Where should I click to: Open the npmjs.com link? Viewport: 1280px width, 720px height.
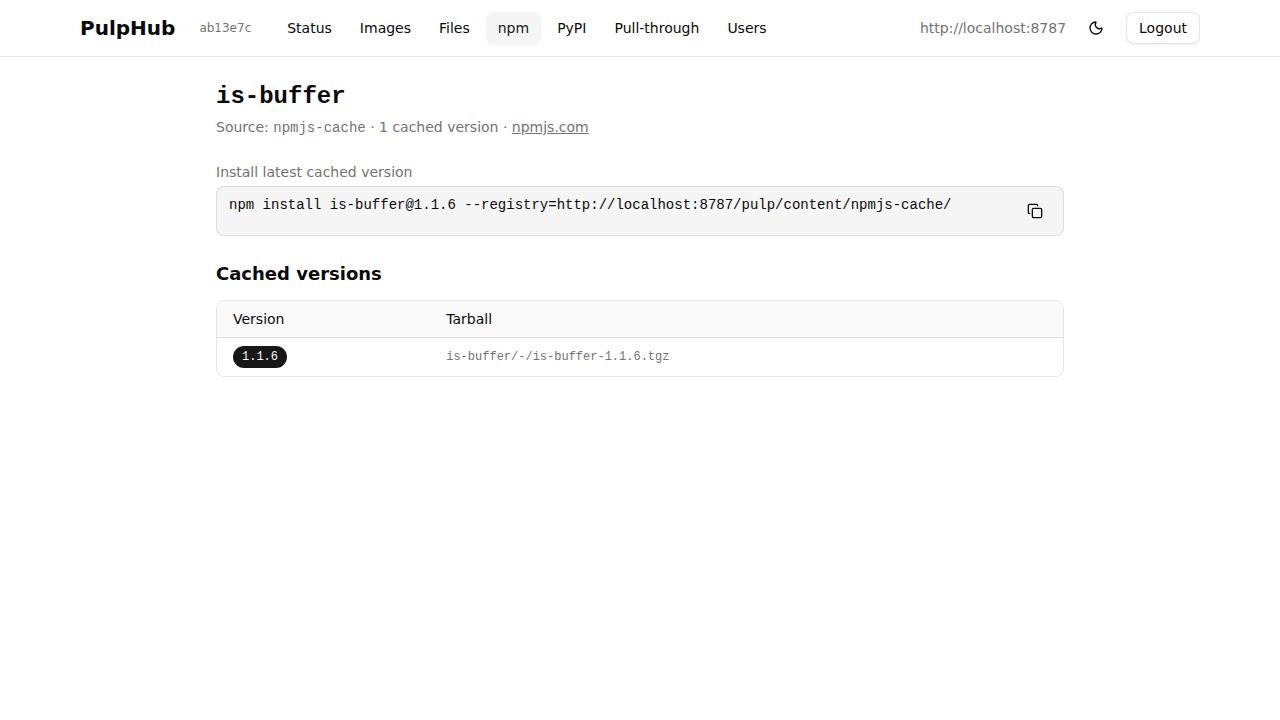coord(549,127)
